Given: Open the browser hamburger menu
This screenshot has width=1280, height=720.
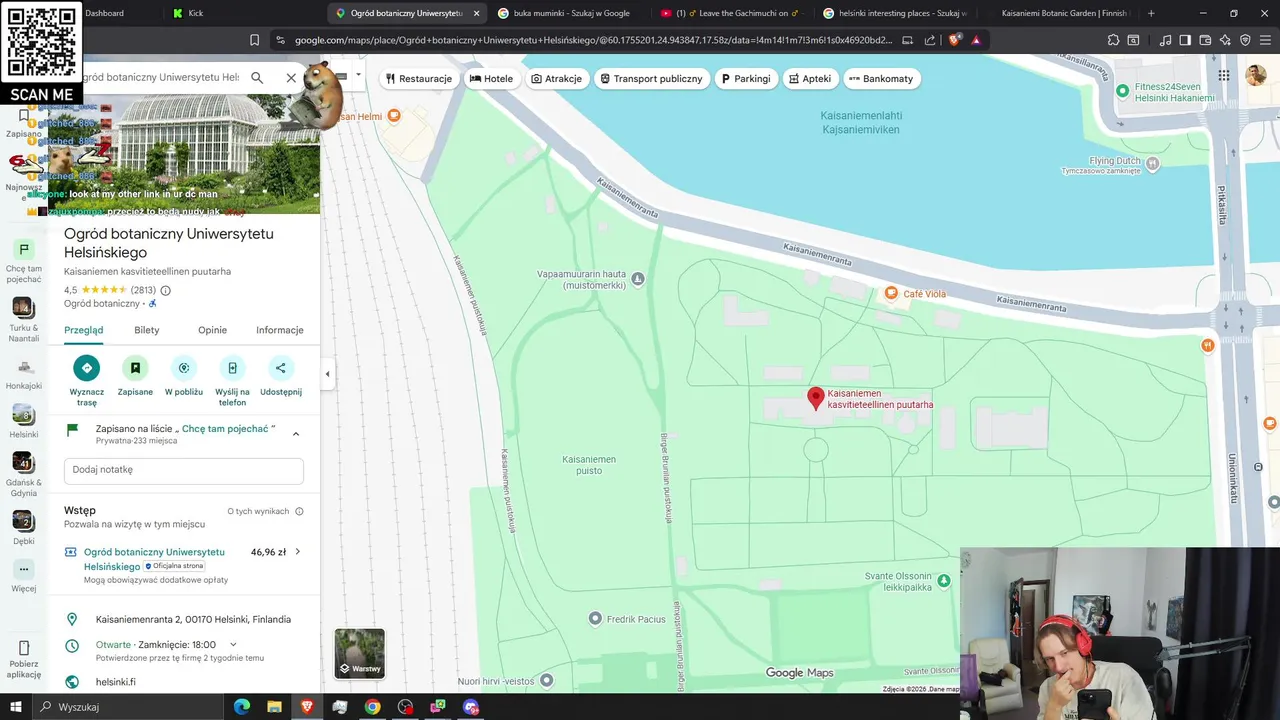Looking at the screenshot, I should coord(1265,40).
